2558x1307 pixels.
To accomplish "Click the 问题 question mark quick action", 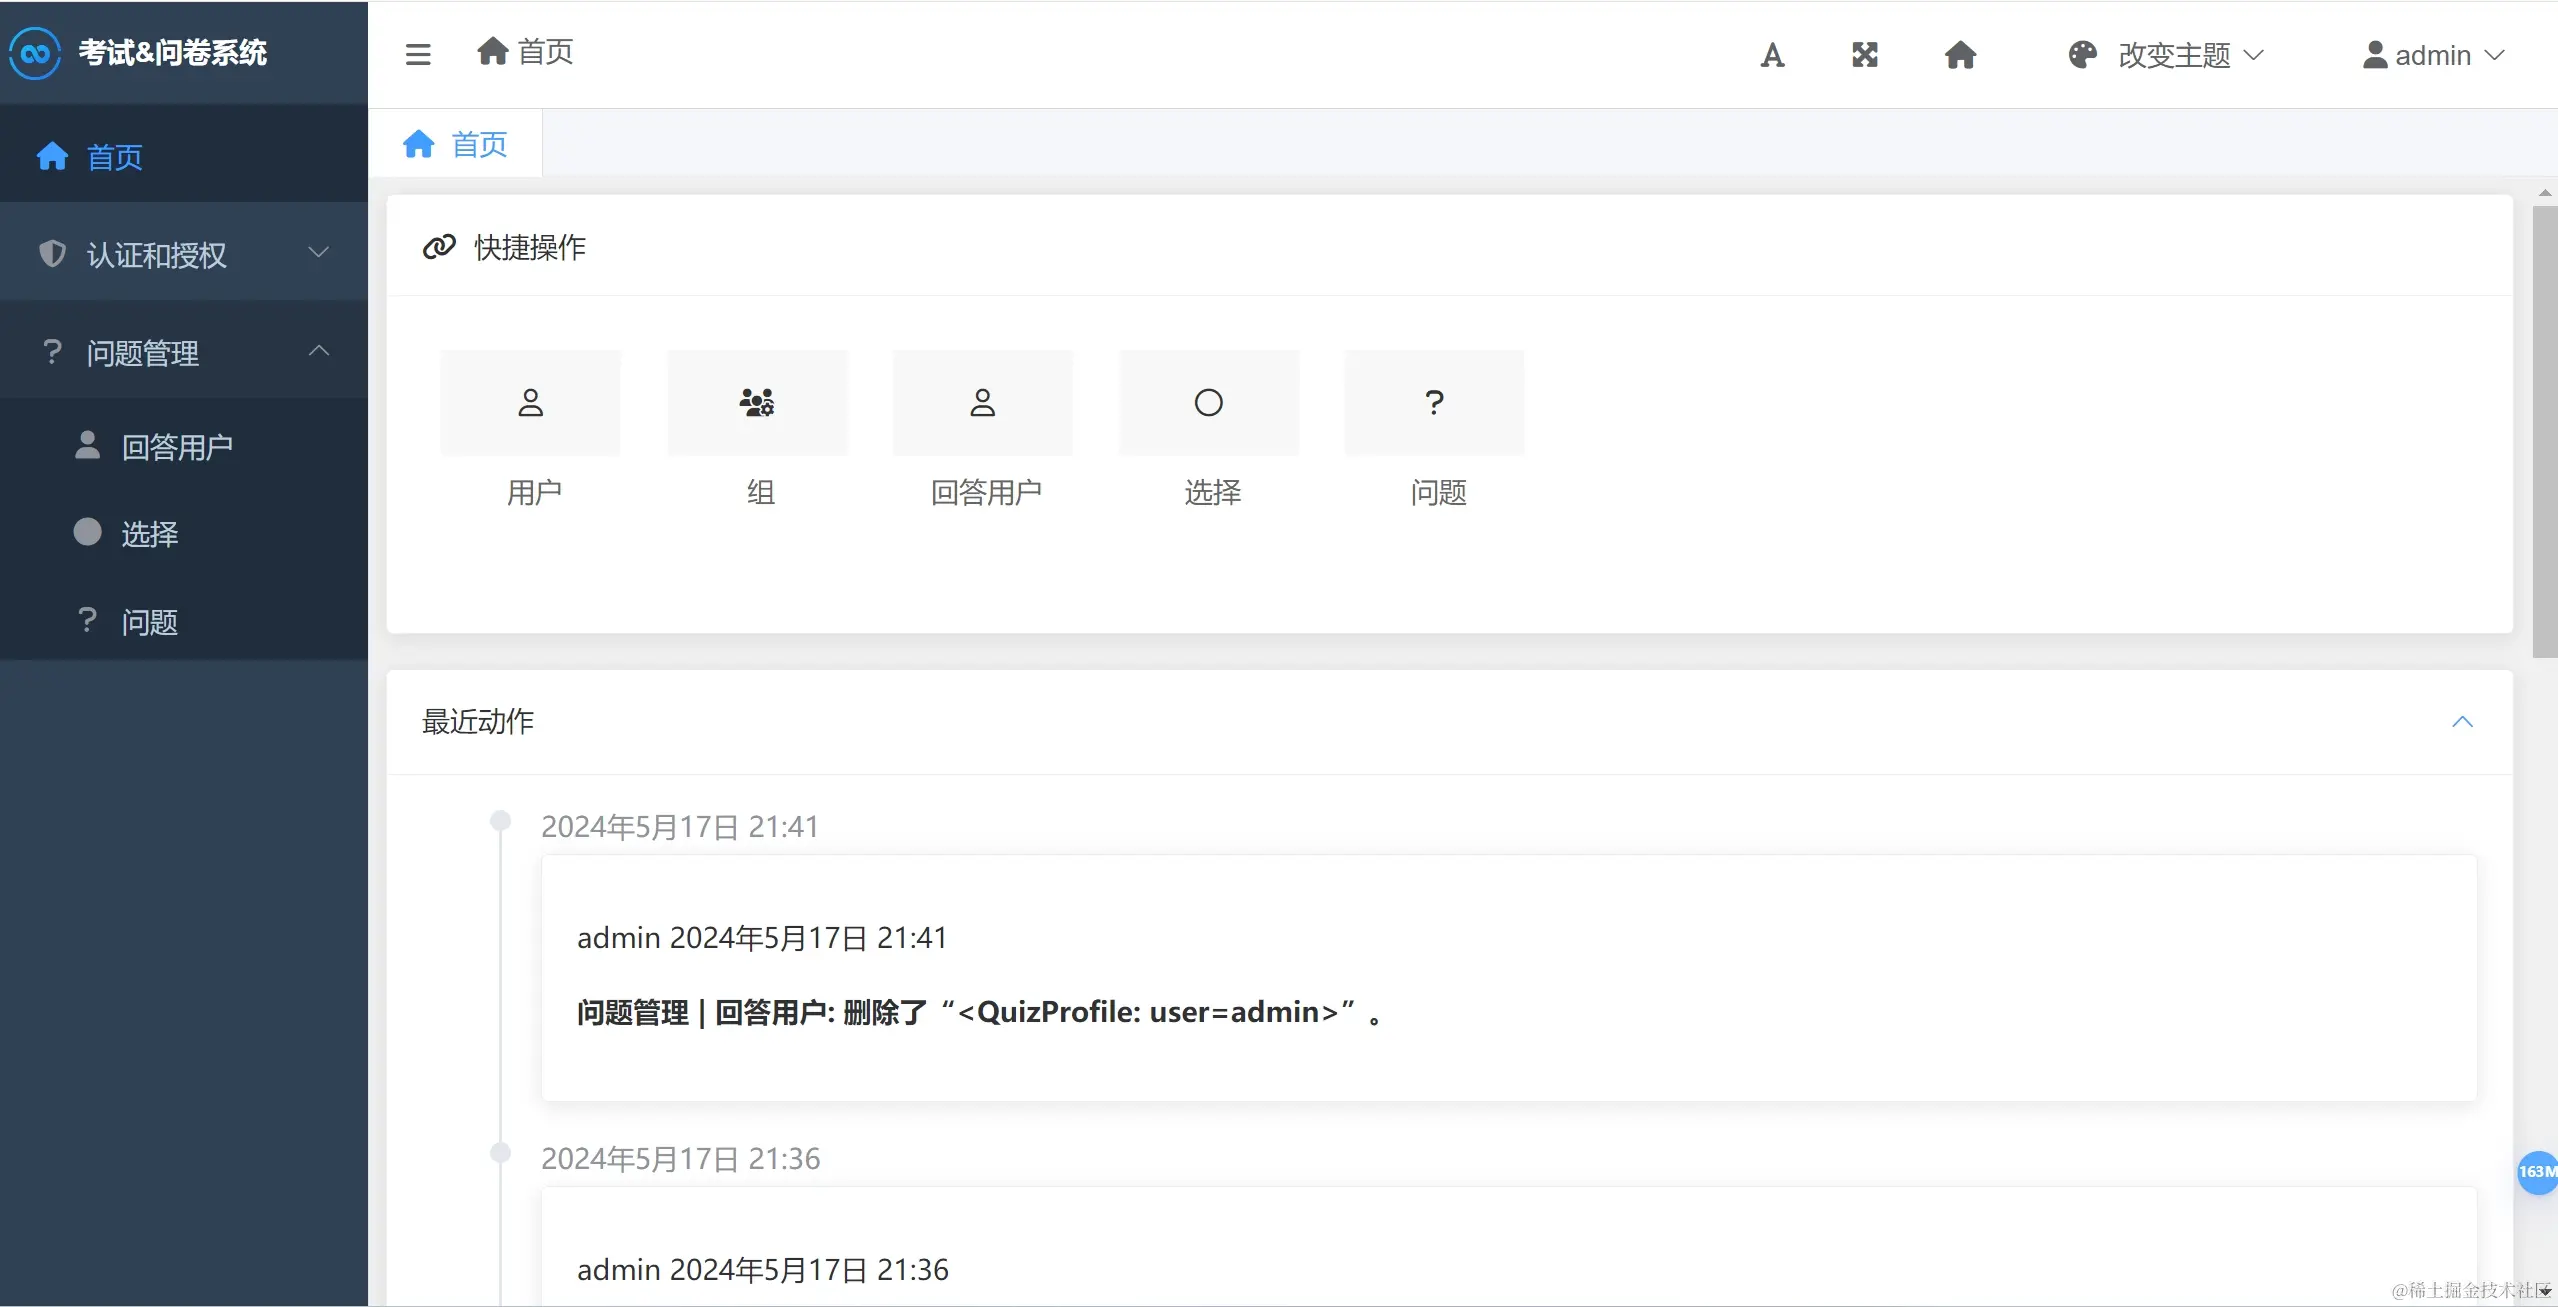I will click(1434, 403).
